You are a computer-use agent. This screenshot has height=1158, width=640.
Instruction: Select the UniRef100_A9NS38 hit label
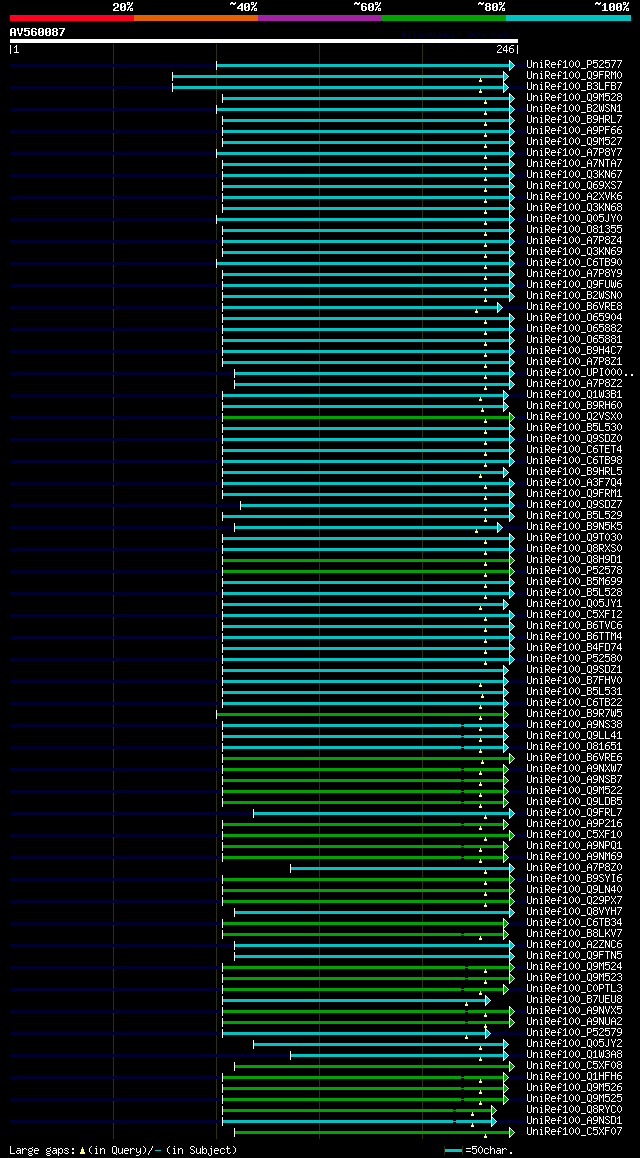pos(574,724)
